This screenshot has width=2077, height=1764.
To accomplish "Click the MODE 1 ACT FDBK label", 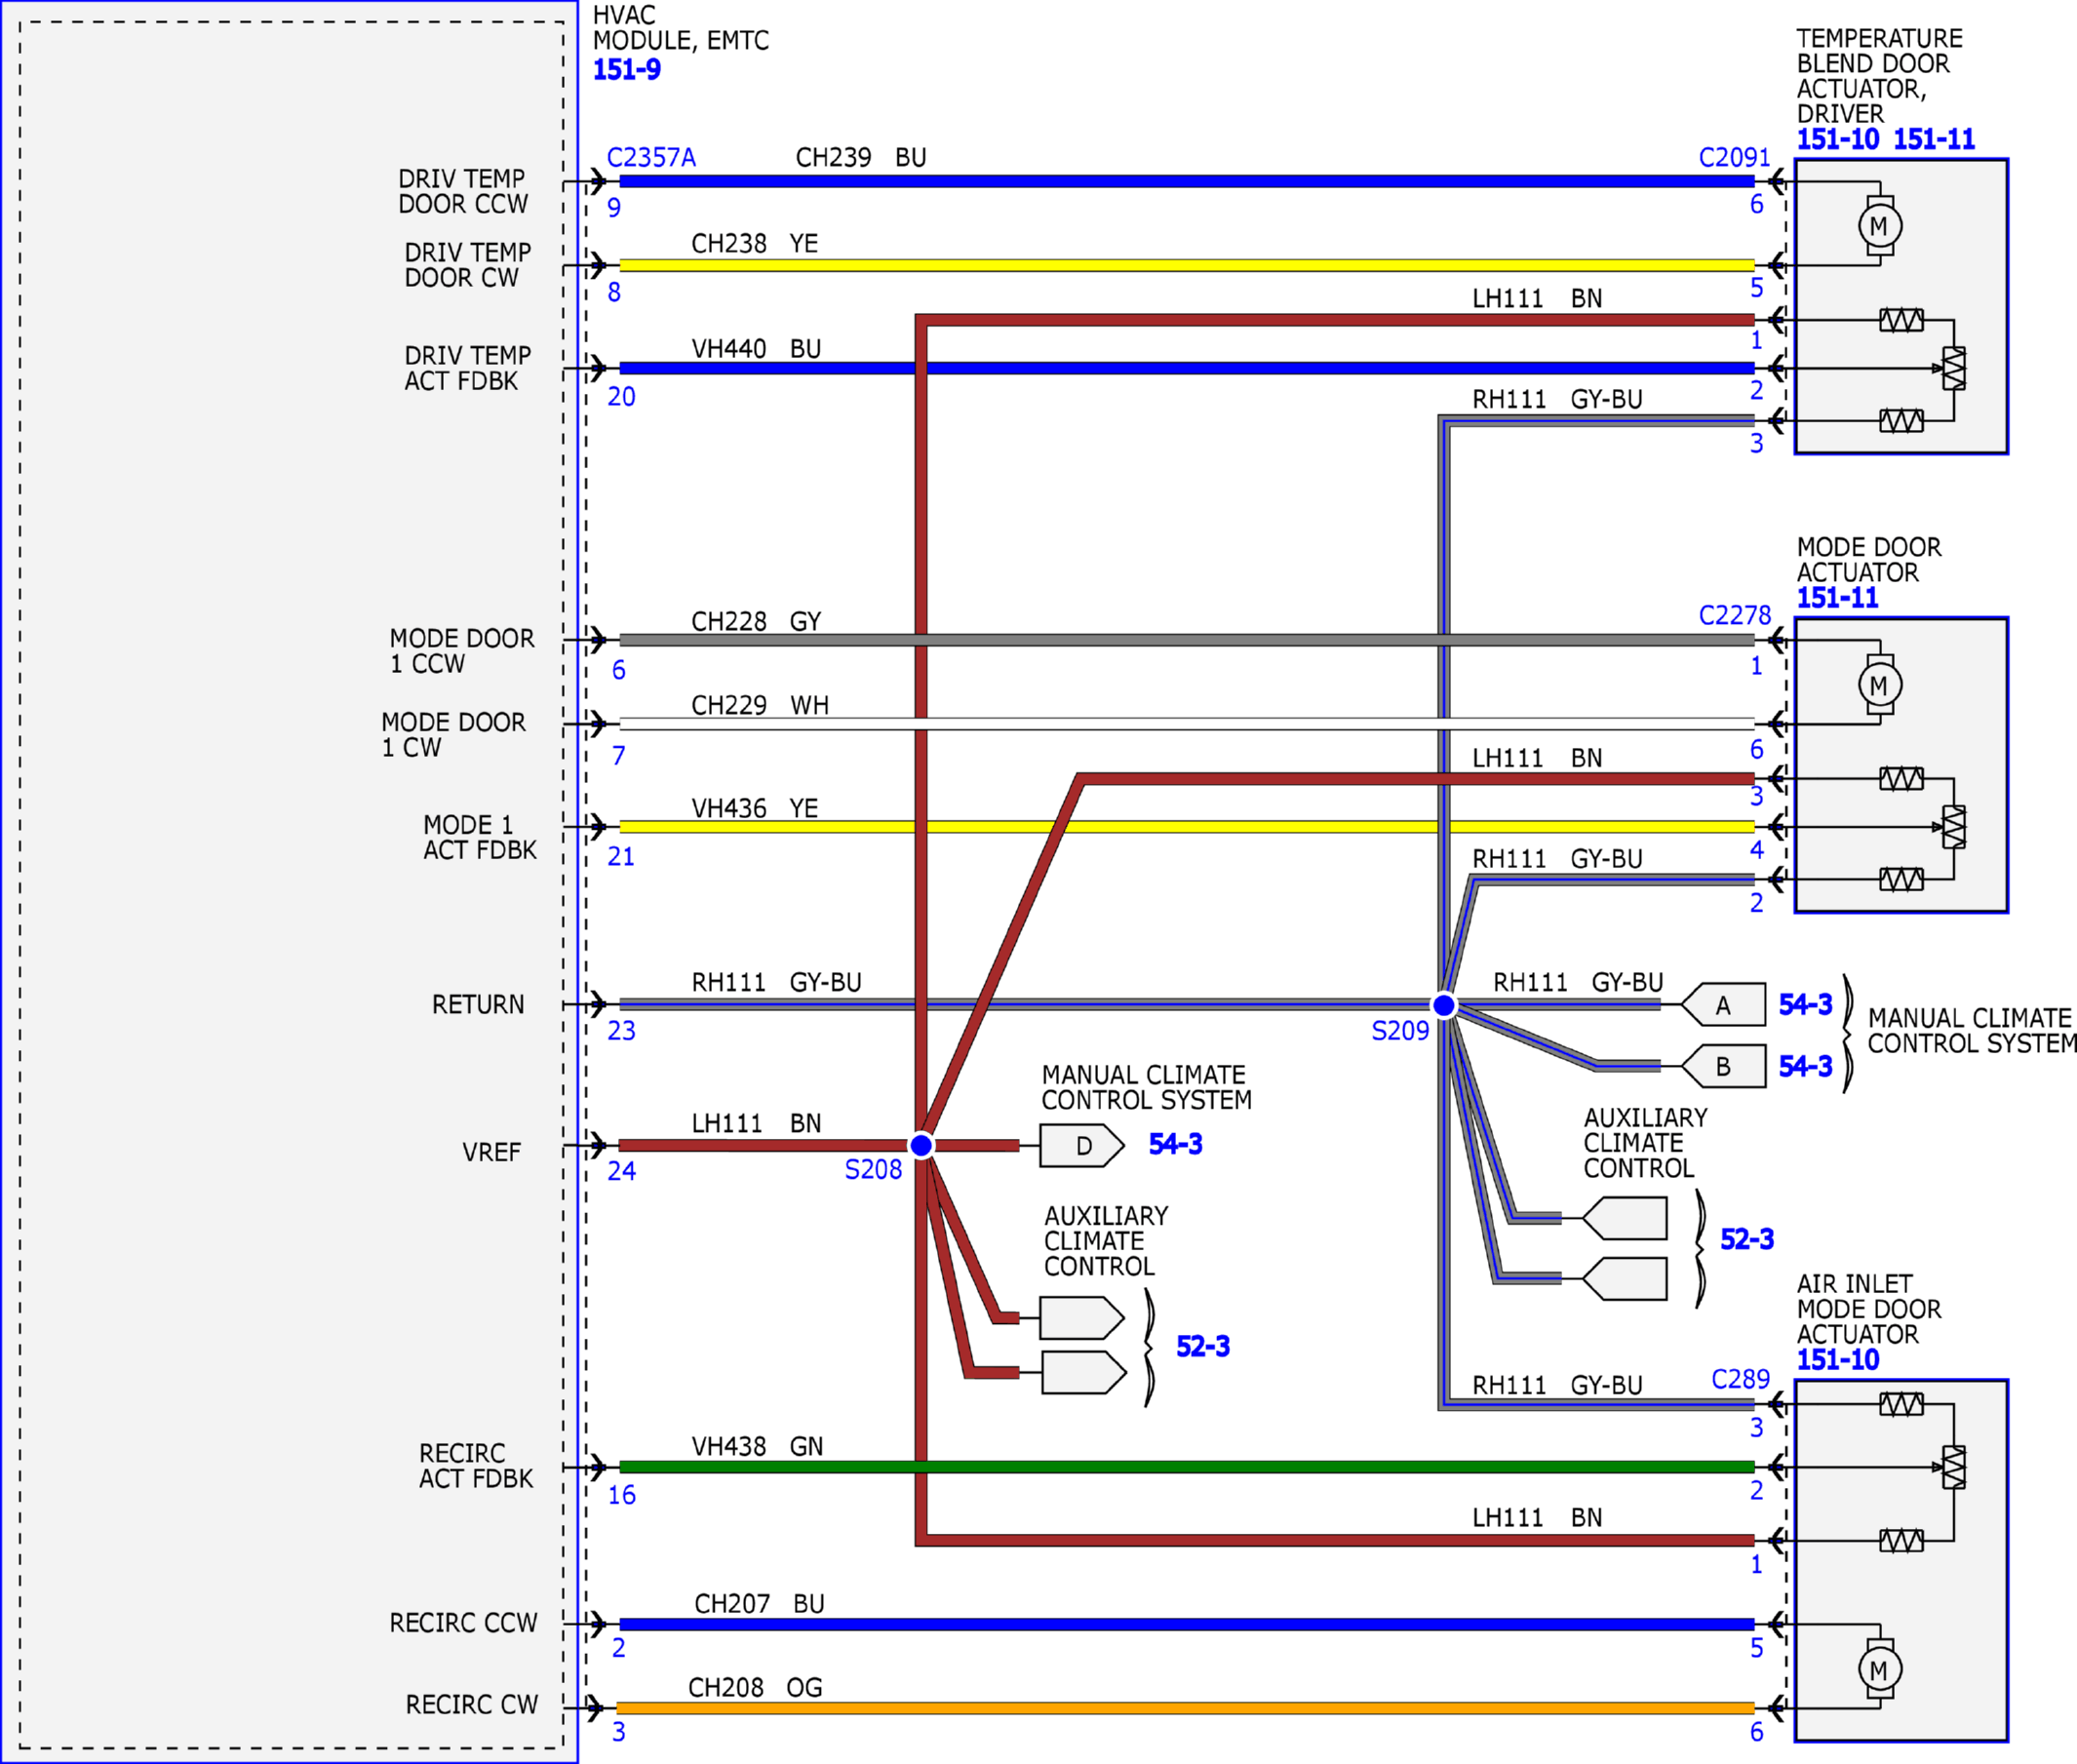I will click(x=480, y=838).
